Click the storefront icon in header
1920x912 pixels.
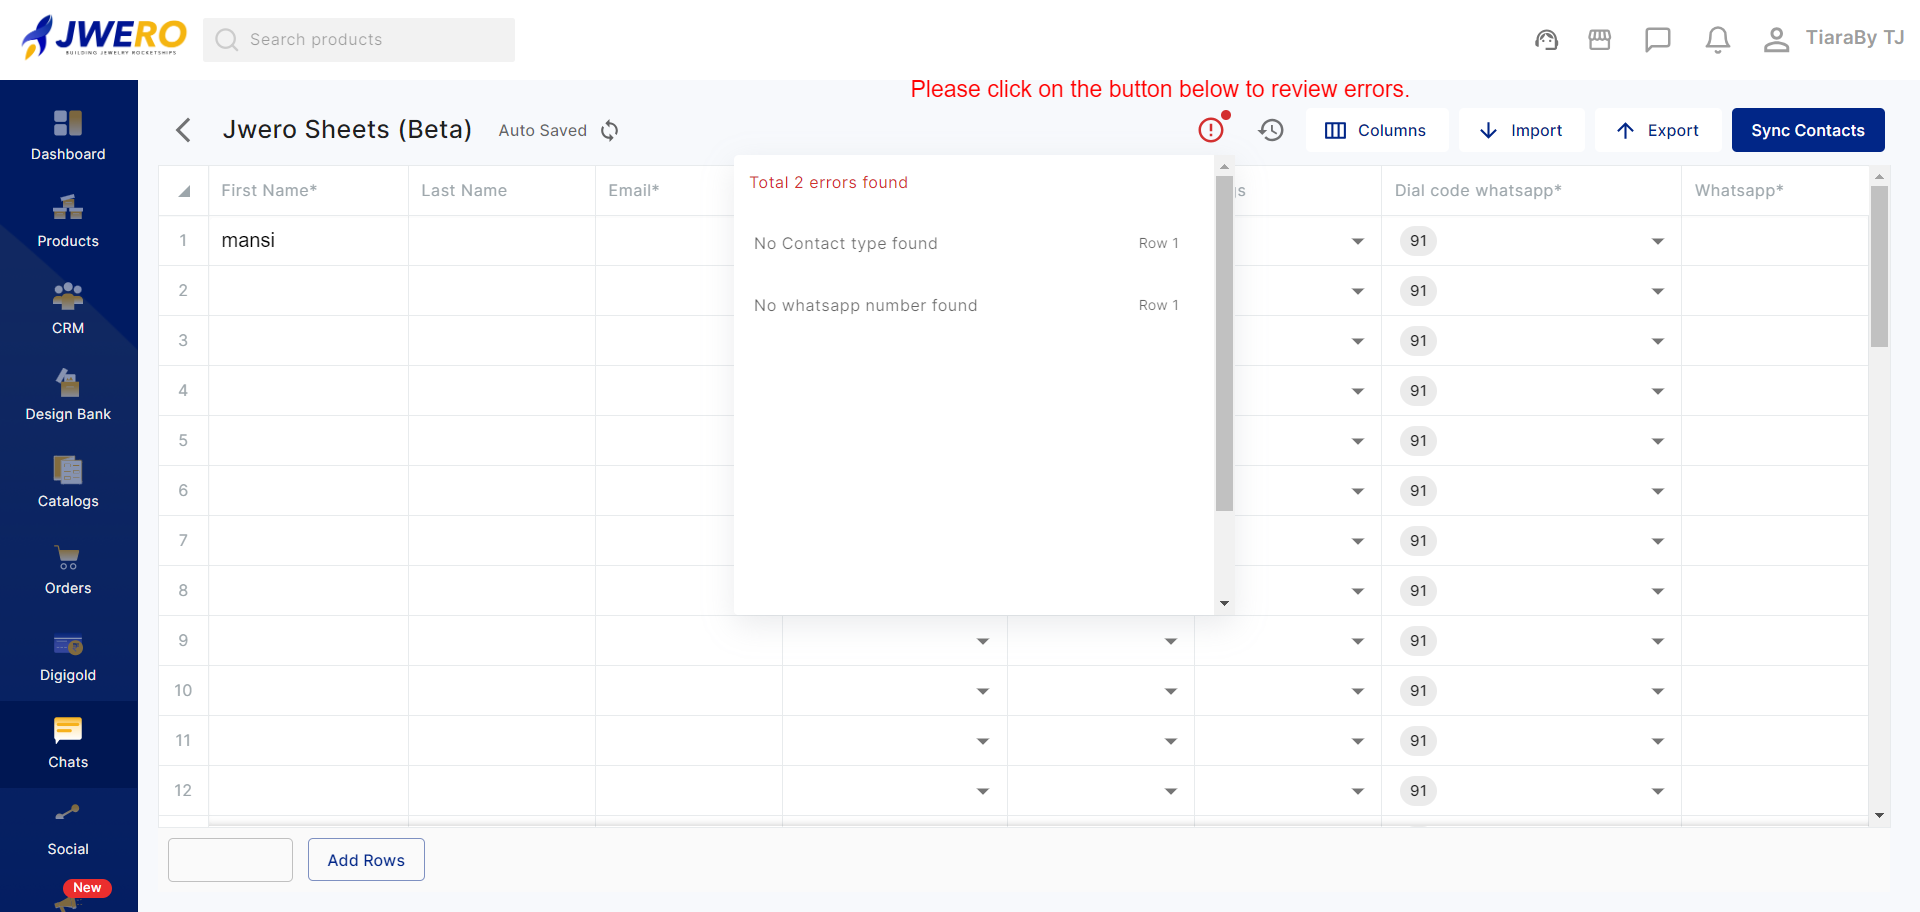point(1599,40)
